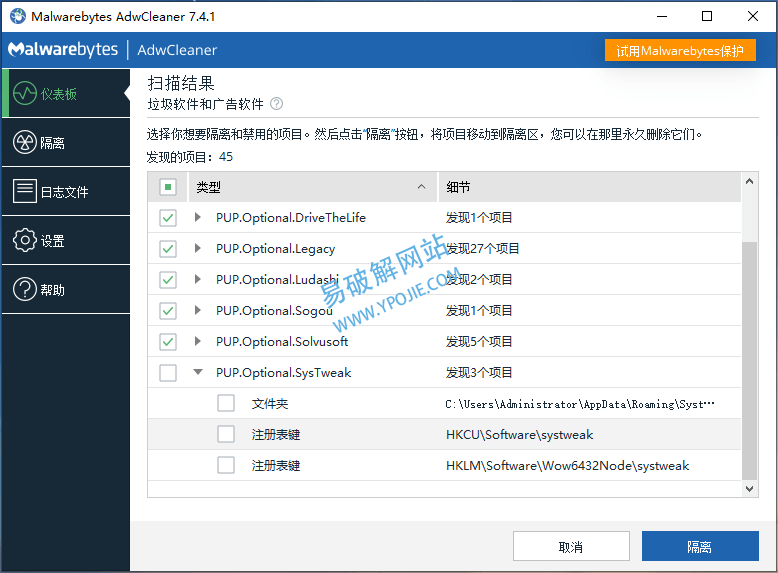778x573 pixels.
Task: Click the 发现3个项目 detail cell
Action: point(479,373)
